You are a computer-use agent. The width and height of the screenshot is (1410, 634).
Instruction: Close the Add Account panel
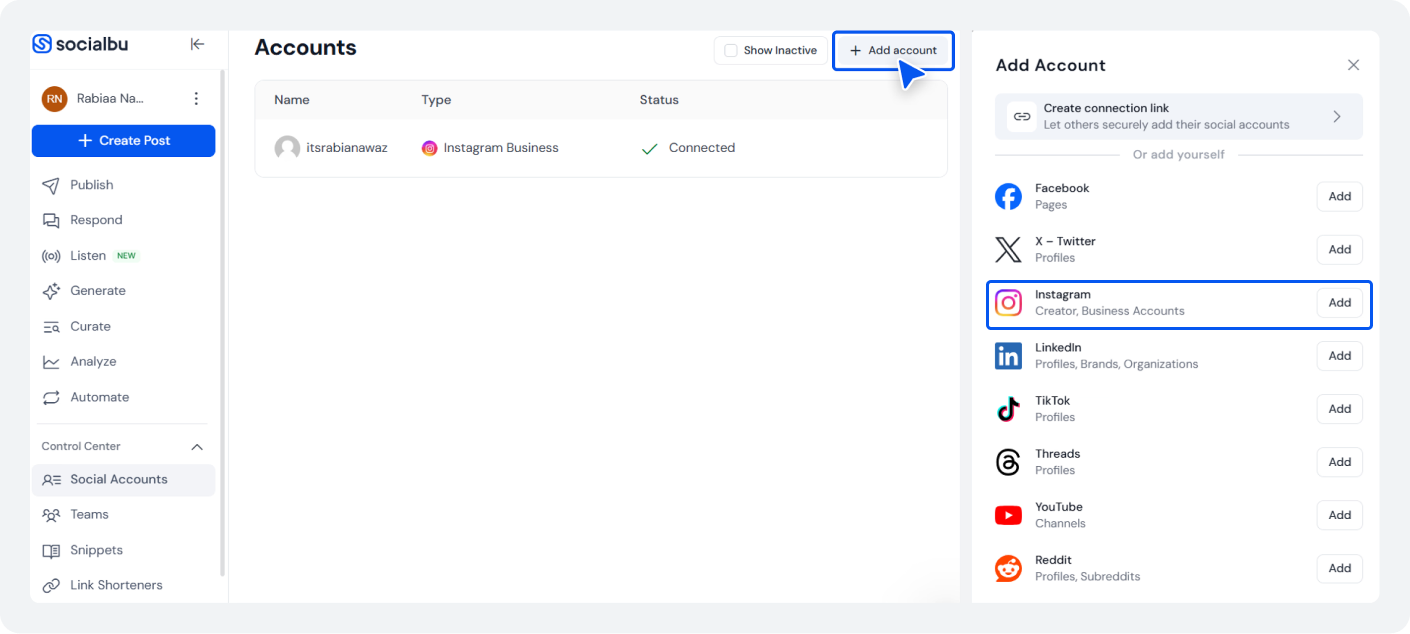pos(1353,65)
